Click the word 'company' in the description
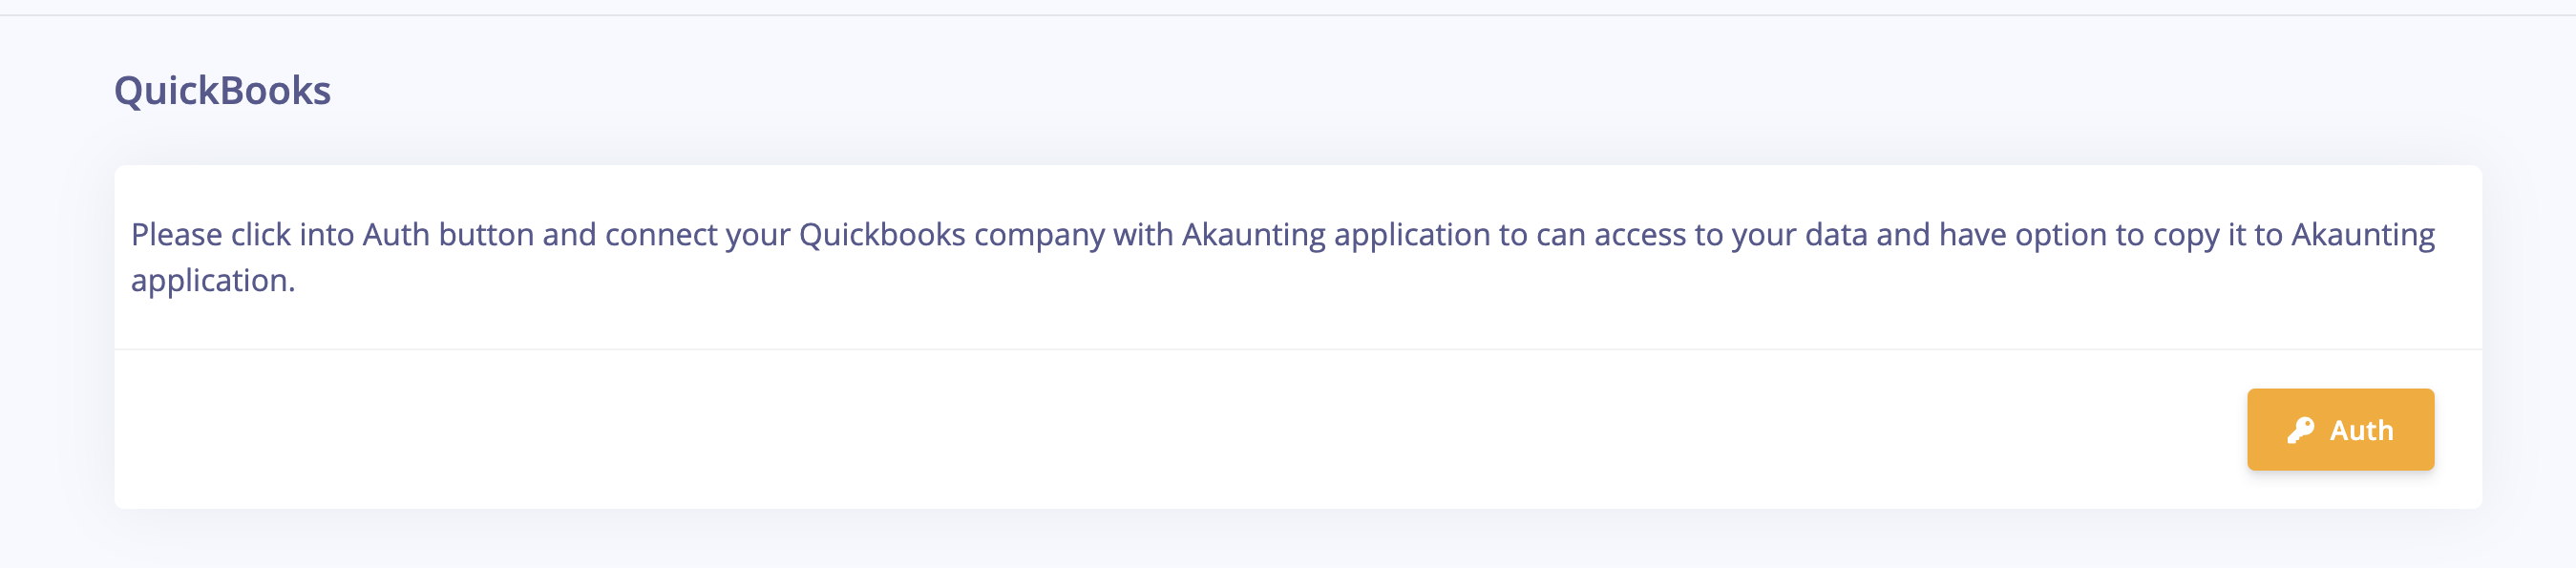This screenshot has width=2576, height=568. (x=1040, y=237)
